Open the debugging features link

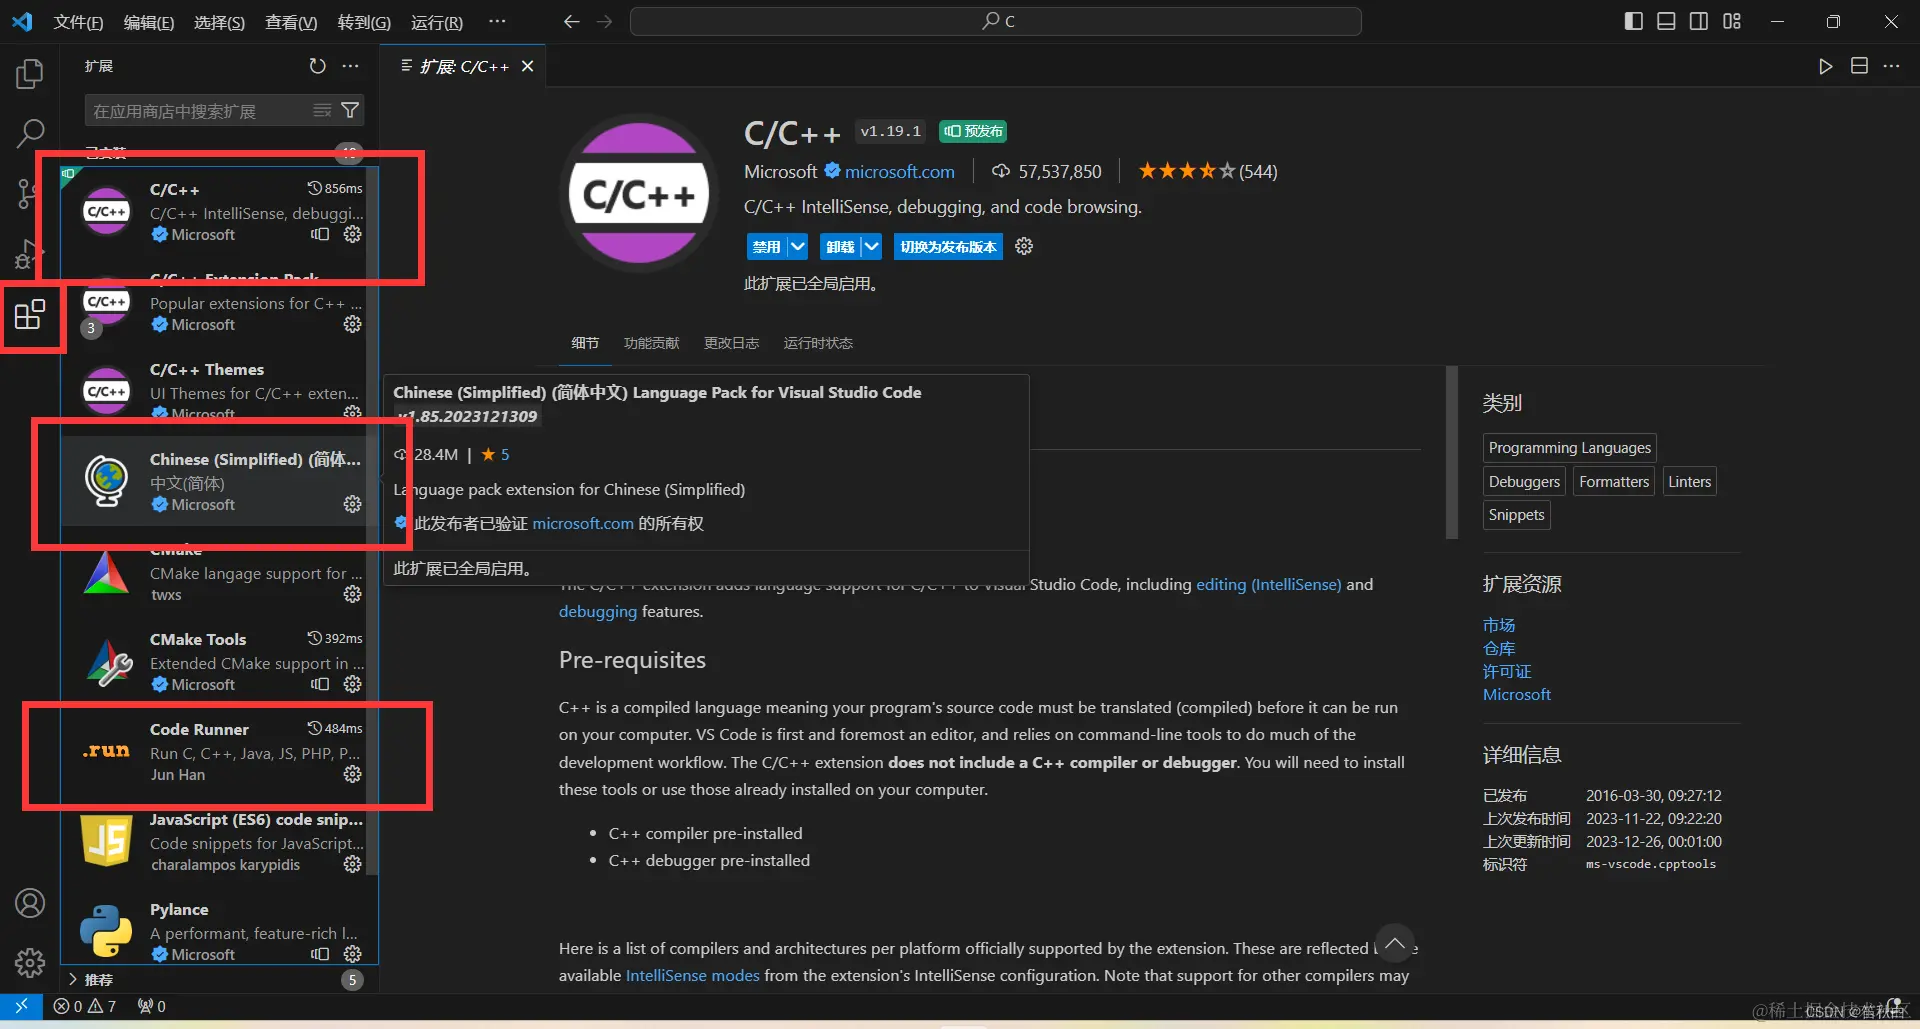(x=598, y=611)
